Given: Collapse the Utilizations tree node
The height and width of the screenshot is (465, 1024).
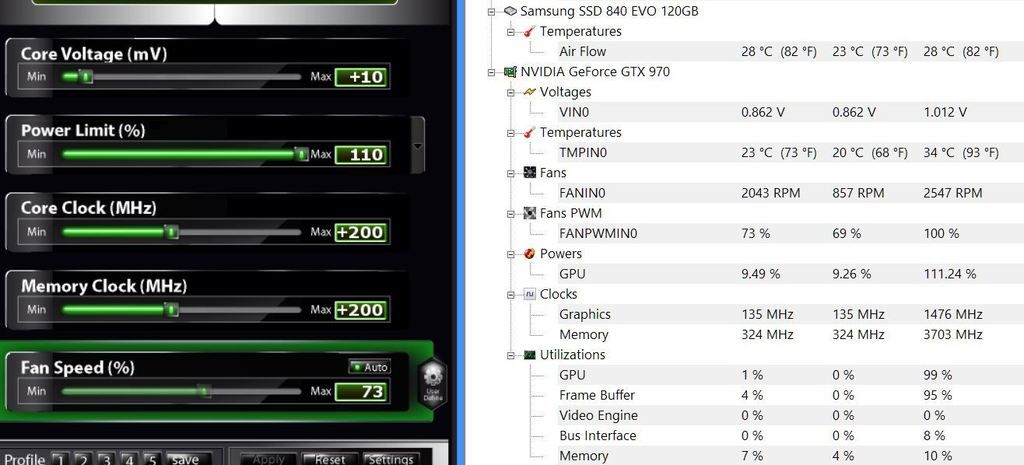Looking at the screenshot, I should point(511,355).
